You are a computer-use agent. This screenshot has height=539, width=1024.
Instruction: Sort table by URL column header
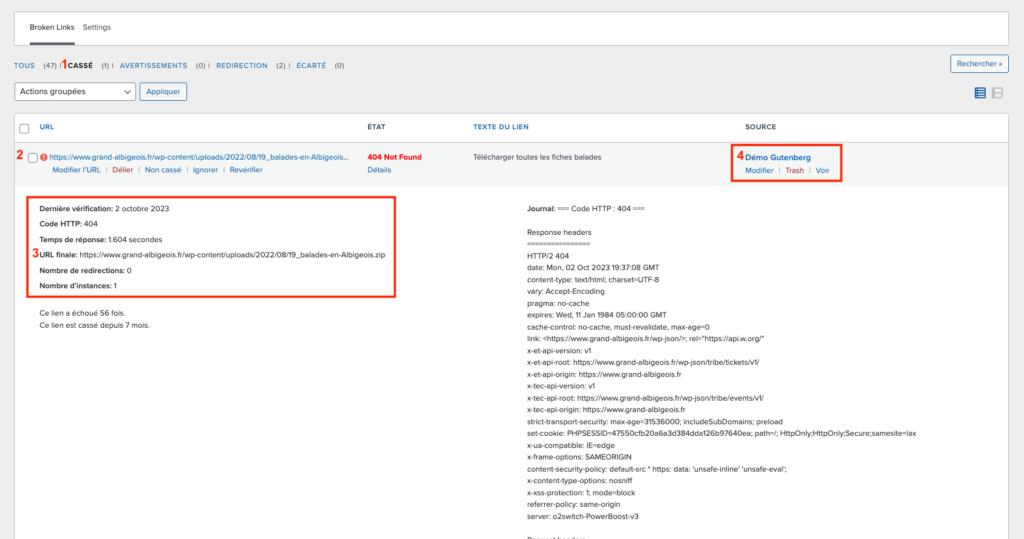pyautogui.click(x=47, y=127)
